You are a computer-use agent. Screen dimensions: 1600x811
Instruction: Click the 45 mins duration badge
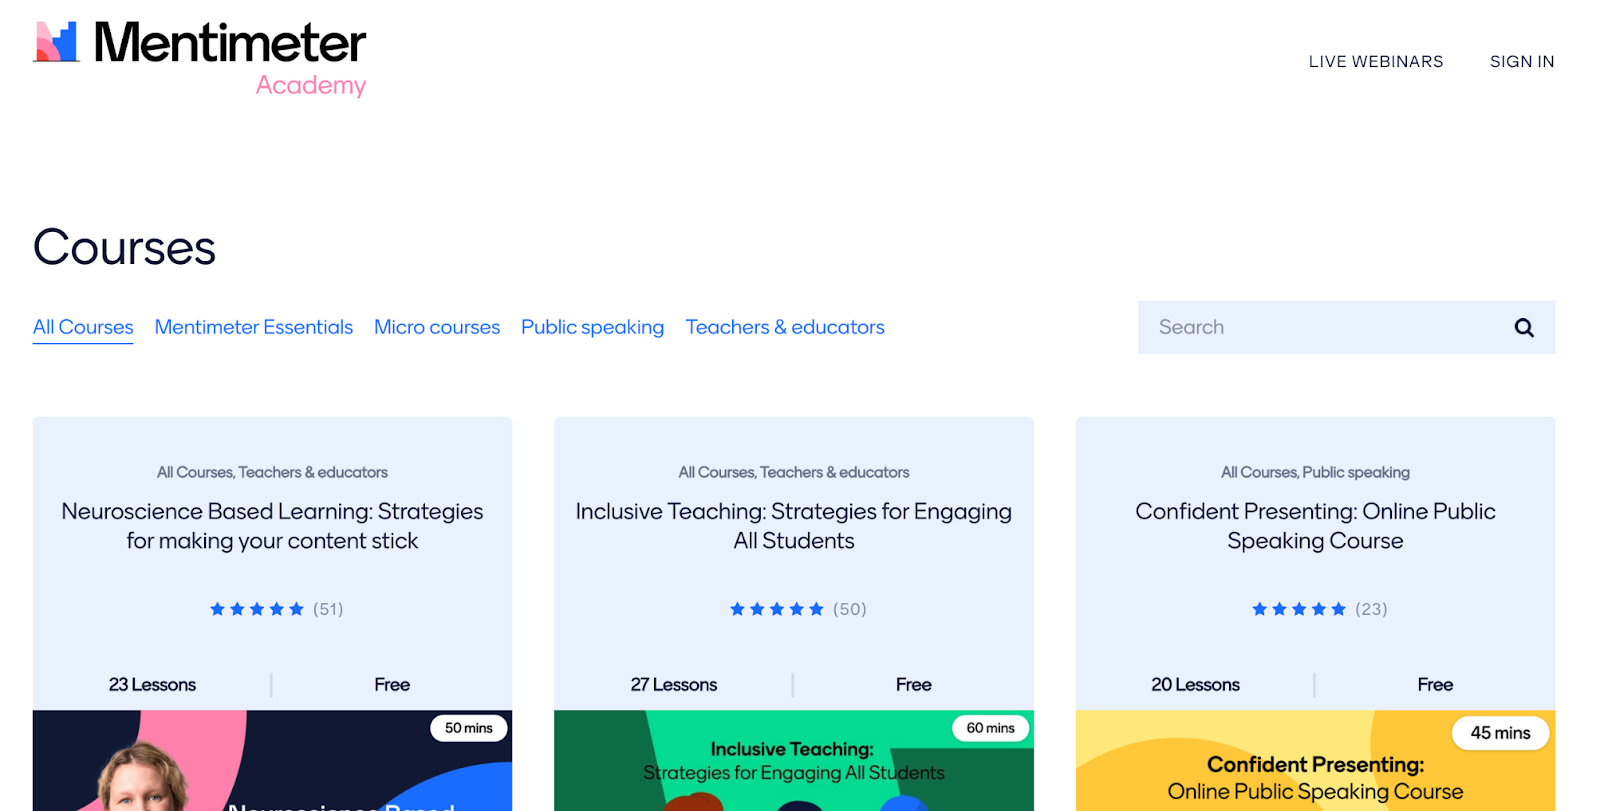1500,733
